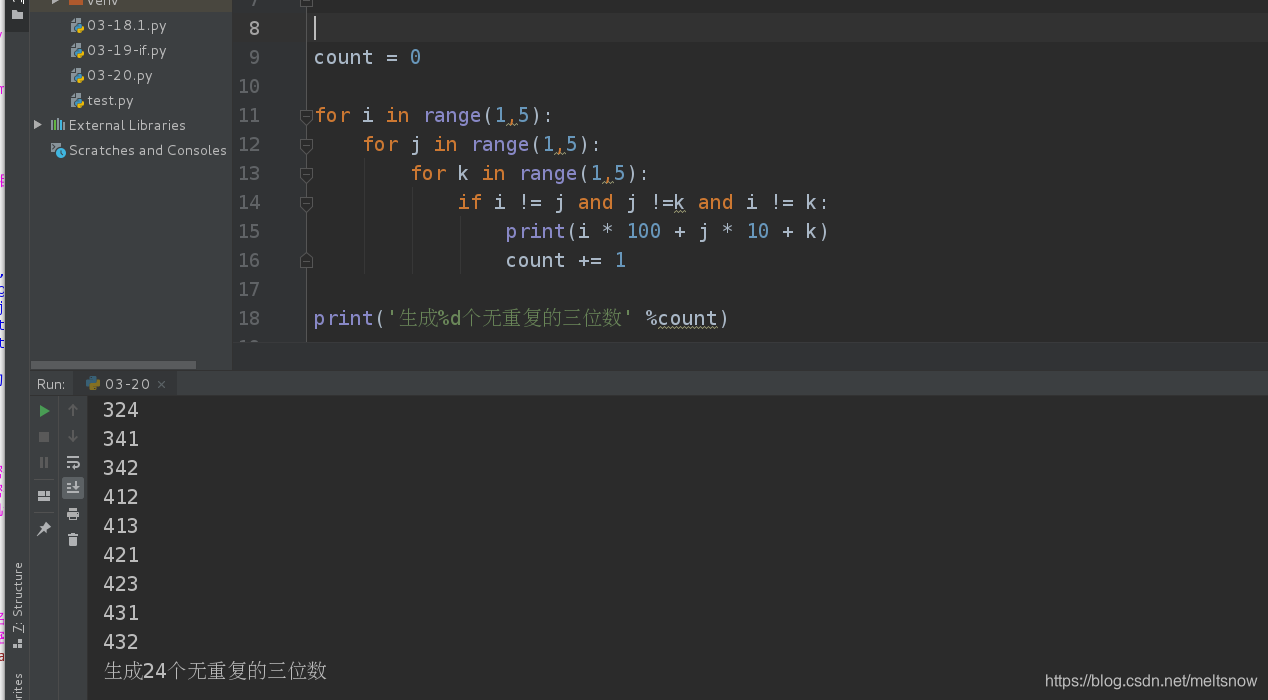
Task: Pause the program output
Action: tap(44, 463)
